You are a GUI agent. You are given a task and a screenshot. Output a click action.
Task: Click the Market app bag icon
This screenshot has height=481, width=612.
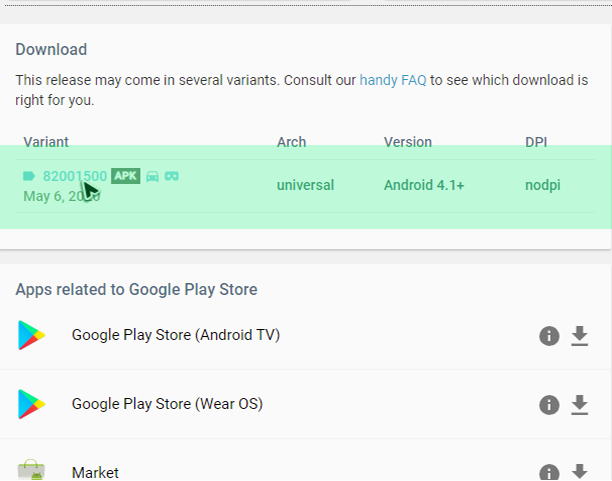click(x=32, y=470)
